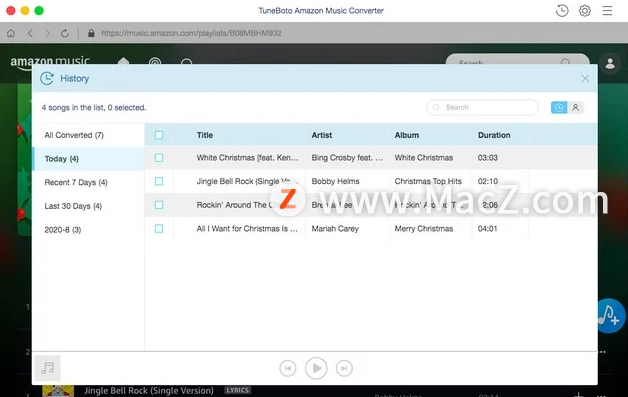628x397 pixels.
Task: Open the hamburger menu in title bar
Action: (x=607, y=11)
